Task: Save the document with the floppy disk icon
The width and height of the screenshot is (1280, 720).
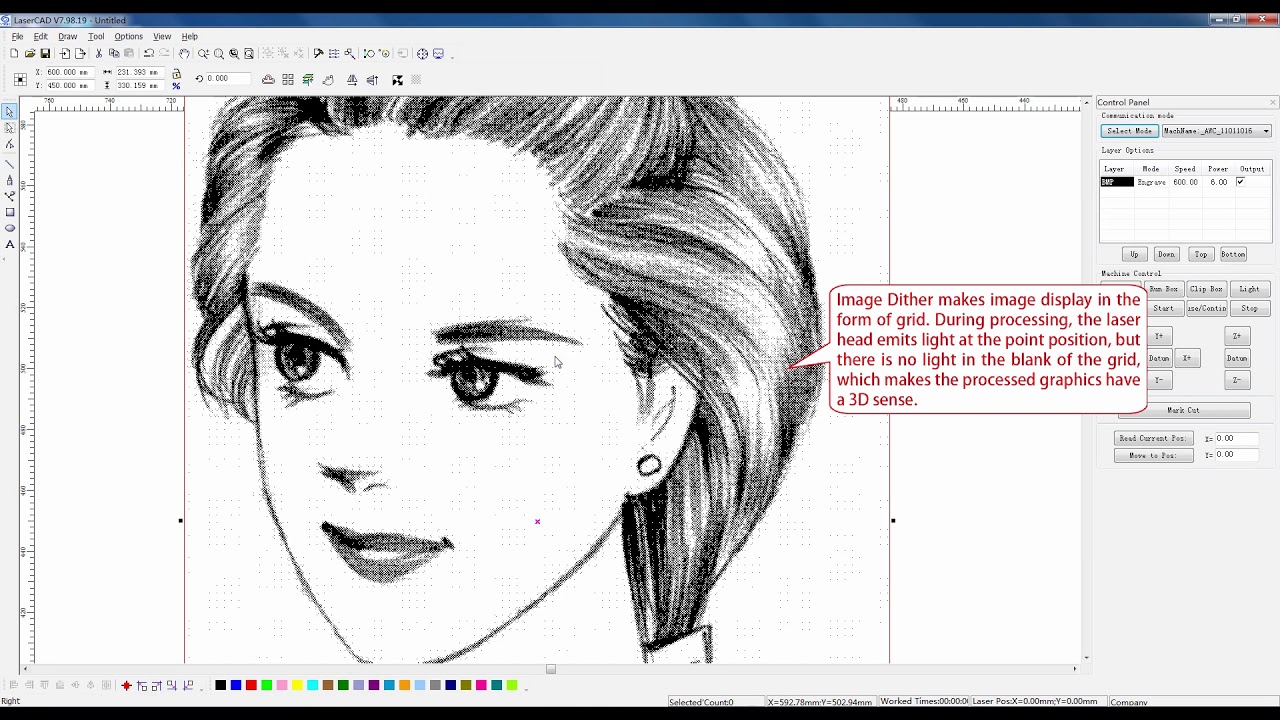Action: click(x=45, y=53)
